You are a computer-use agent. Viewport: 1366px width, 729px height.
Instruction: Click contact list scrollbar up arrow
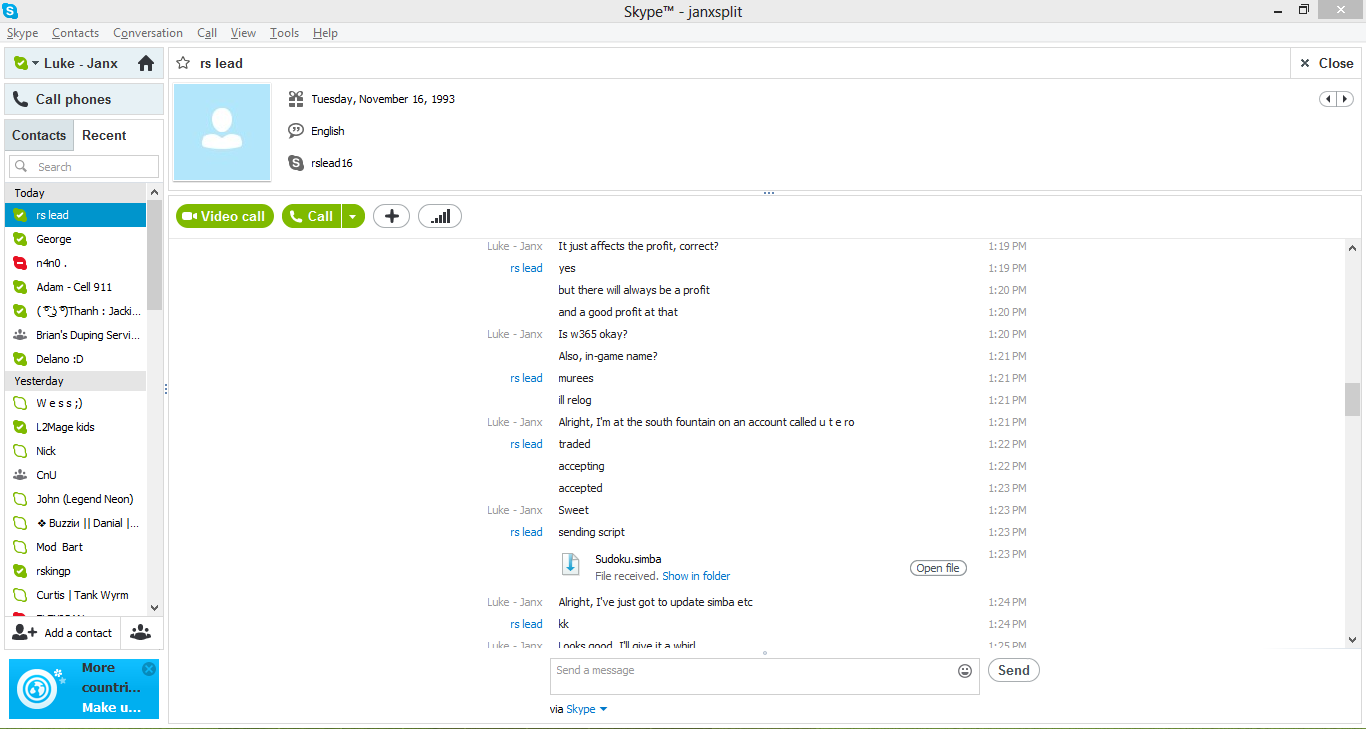coord(154,192)
